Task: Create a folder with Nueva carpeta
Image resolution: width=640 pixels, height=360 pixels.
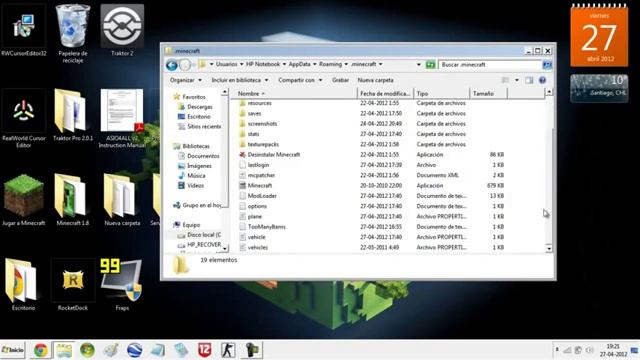Action: (376, 80)
